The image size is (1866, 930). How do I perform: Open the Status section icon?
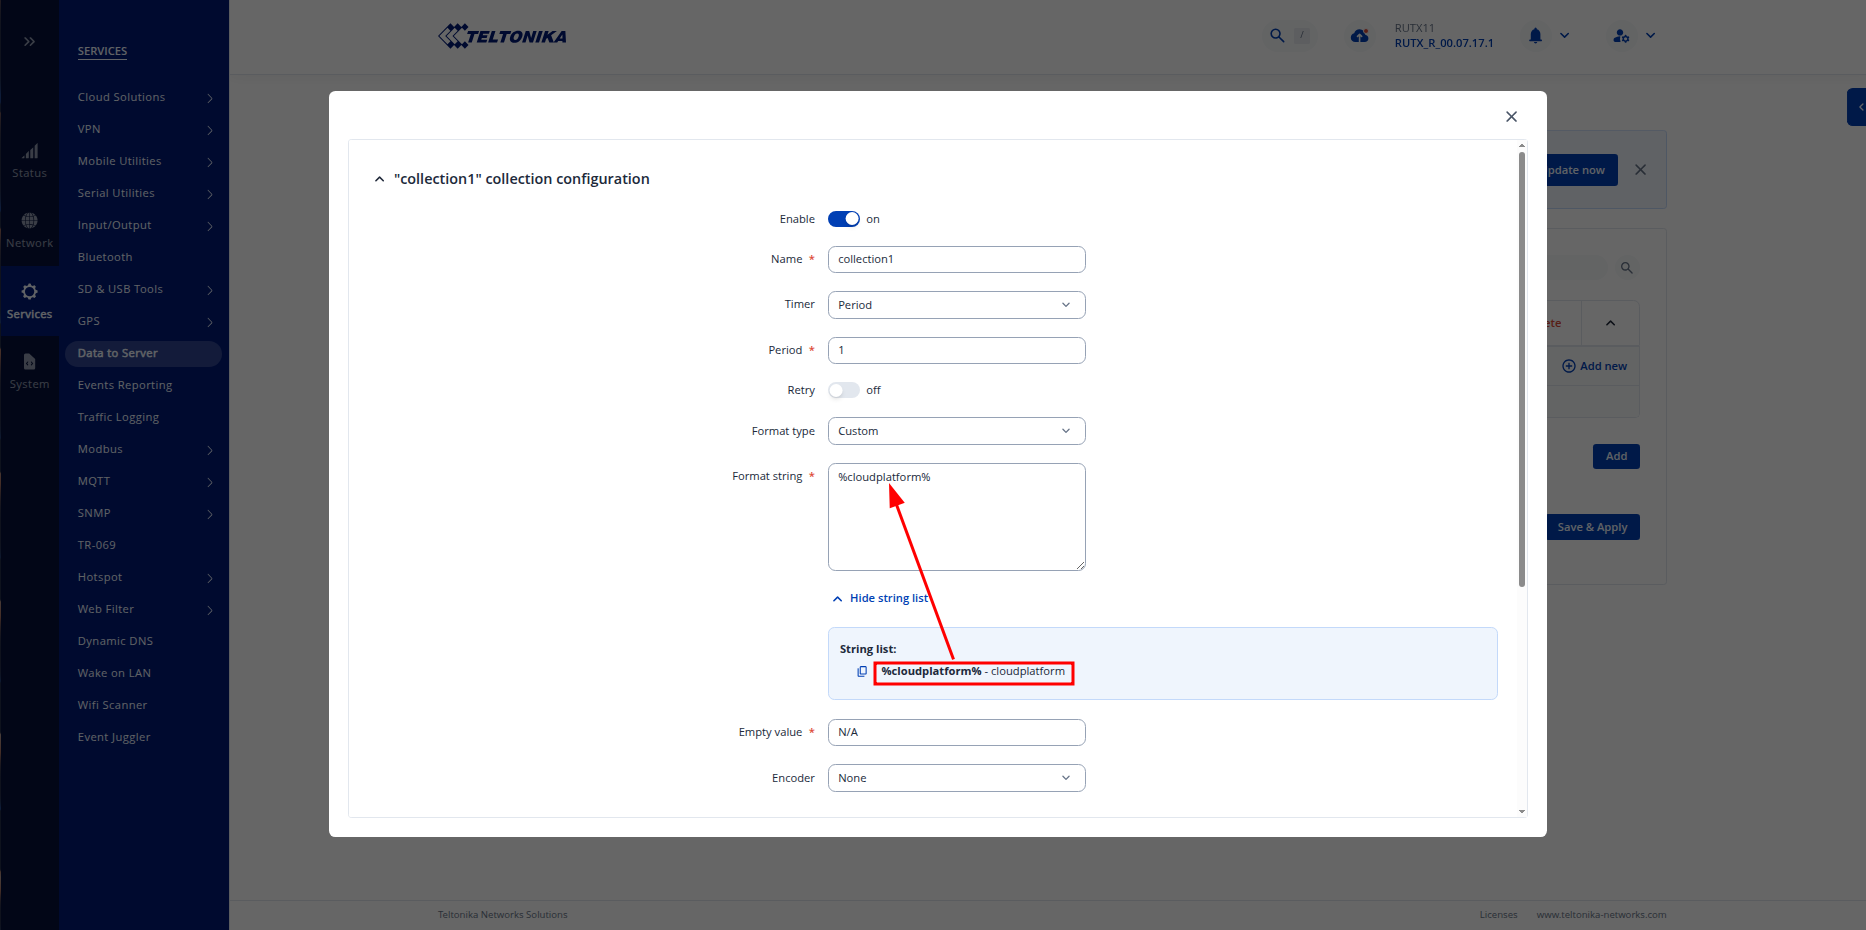30,160
